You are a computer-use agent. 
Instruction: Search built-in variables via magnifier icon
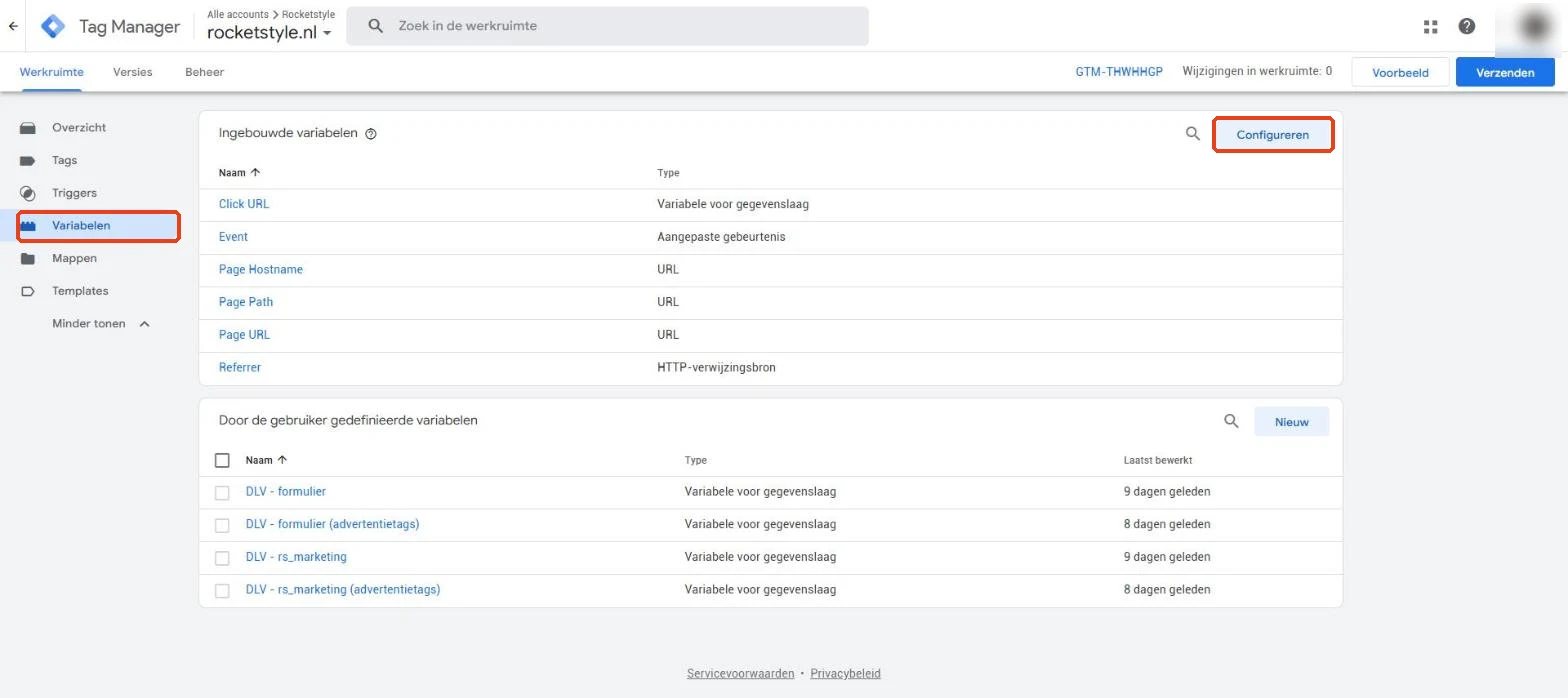tap(1192, 133)
